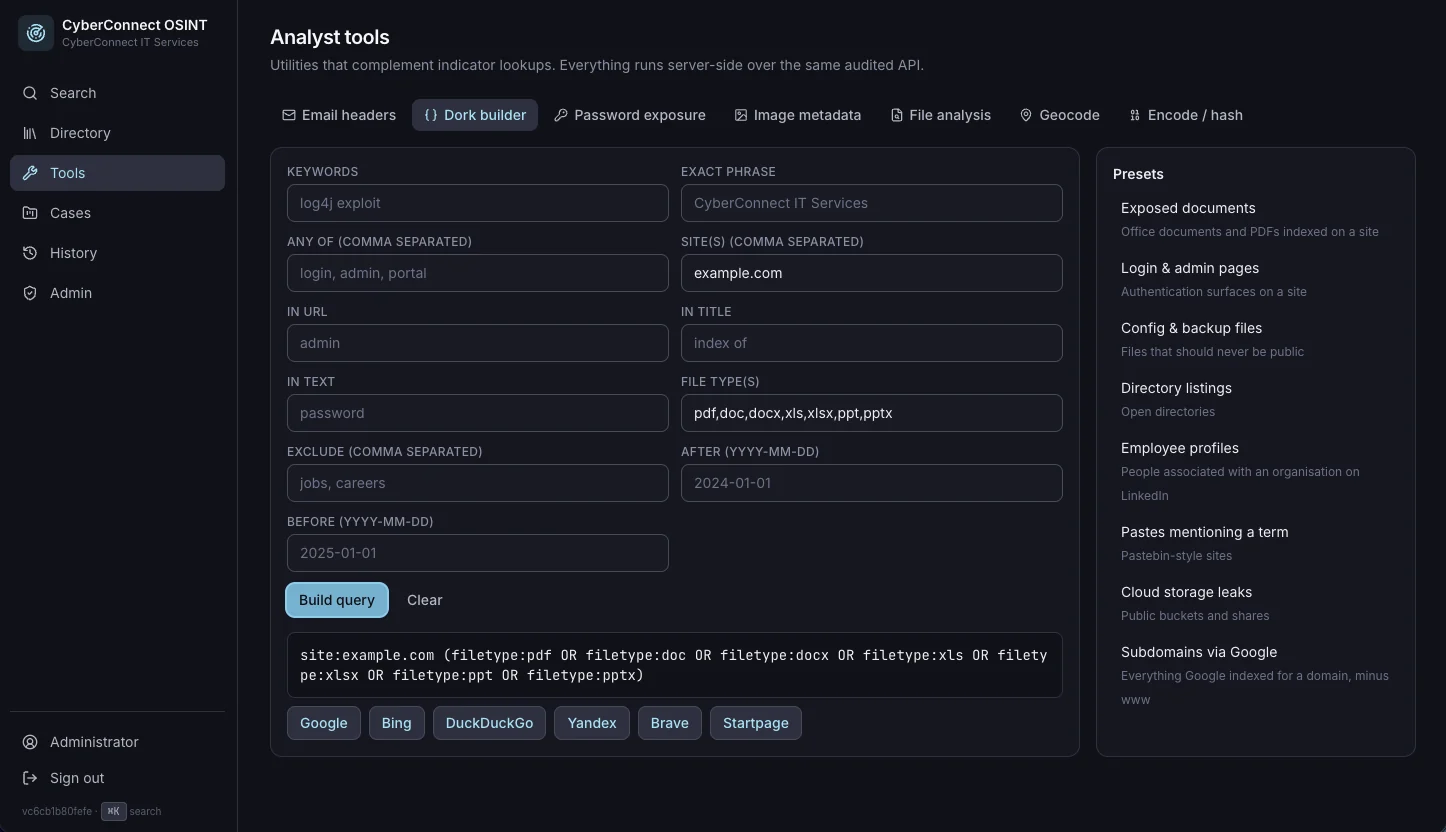The height and width of the screenshot is (832, 1446).
Task: Select the Subdomains via Google preset
Action: [x=1256, y=676]
